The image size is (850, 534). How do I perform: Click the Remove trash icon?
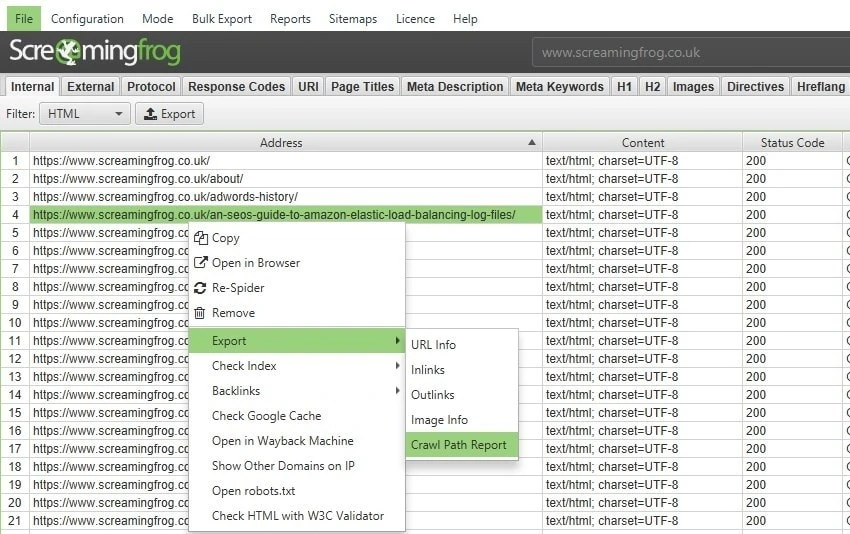[x=200, y=313]
